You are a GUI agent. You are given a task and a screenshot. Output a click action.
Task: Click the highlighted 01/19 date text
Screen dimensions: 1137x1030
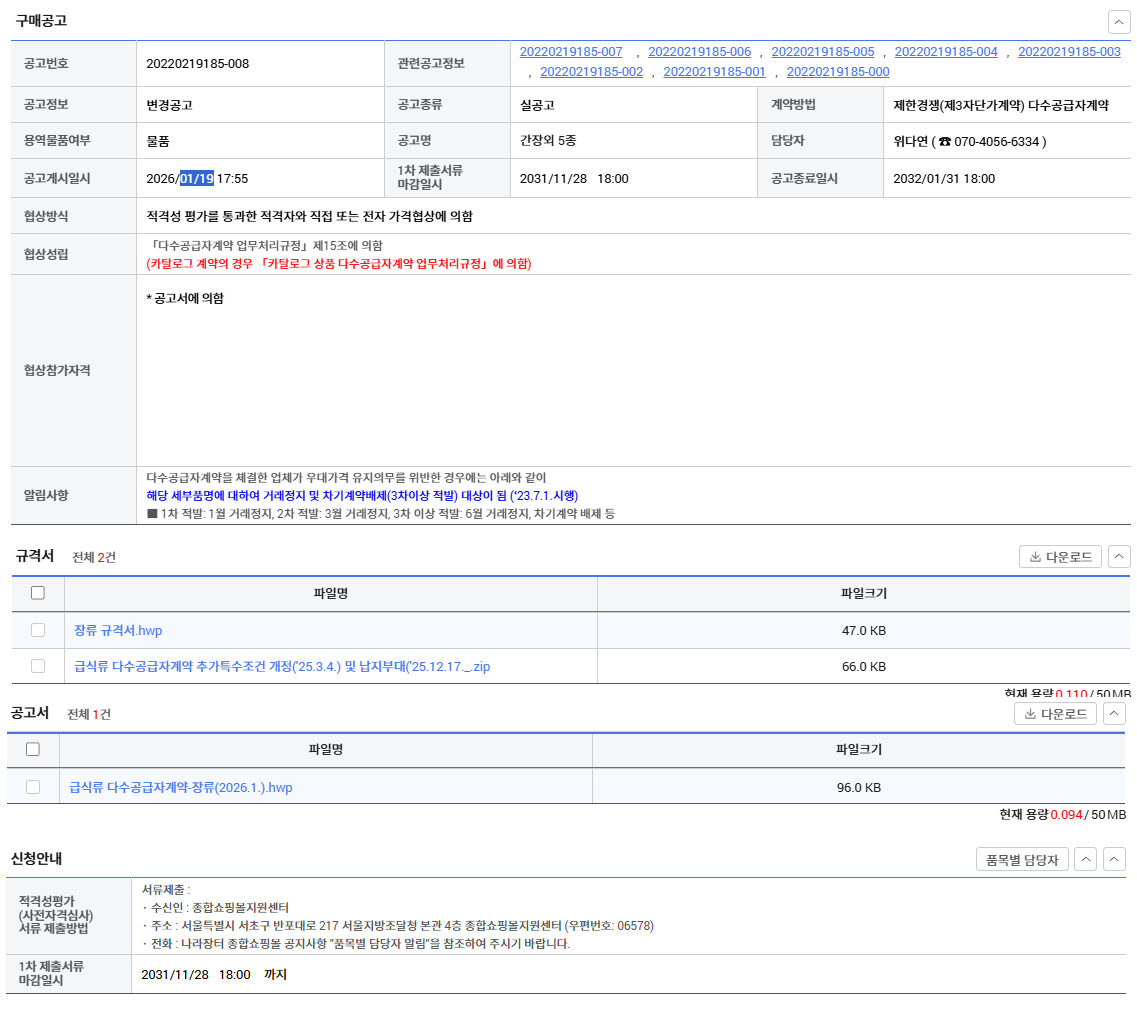click(197, 178)
